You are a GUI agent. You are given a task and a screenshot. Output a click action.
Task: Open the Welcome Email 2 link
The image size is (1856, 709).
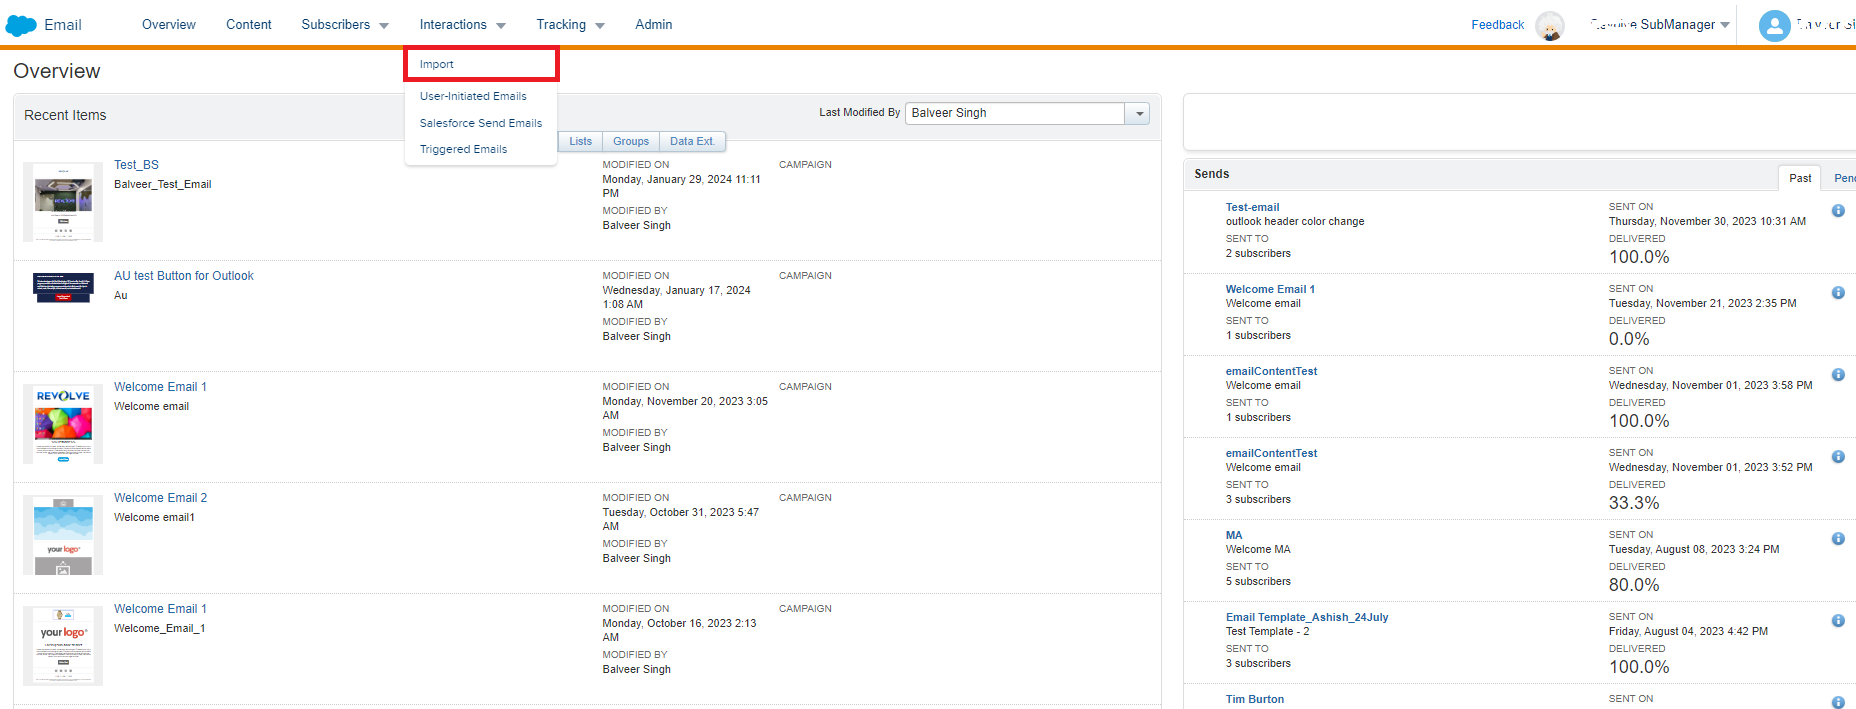click(160, 498)
